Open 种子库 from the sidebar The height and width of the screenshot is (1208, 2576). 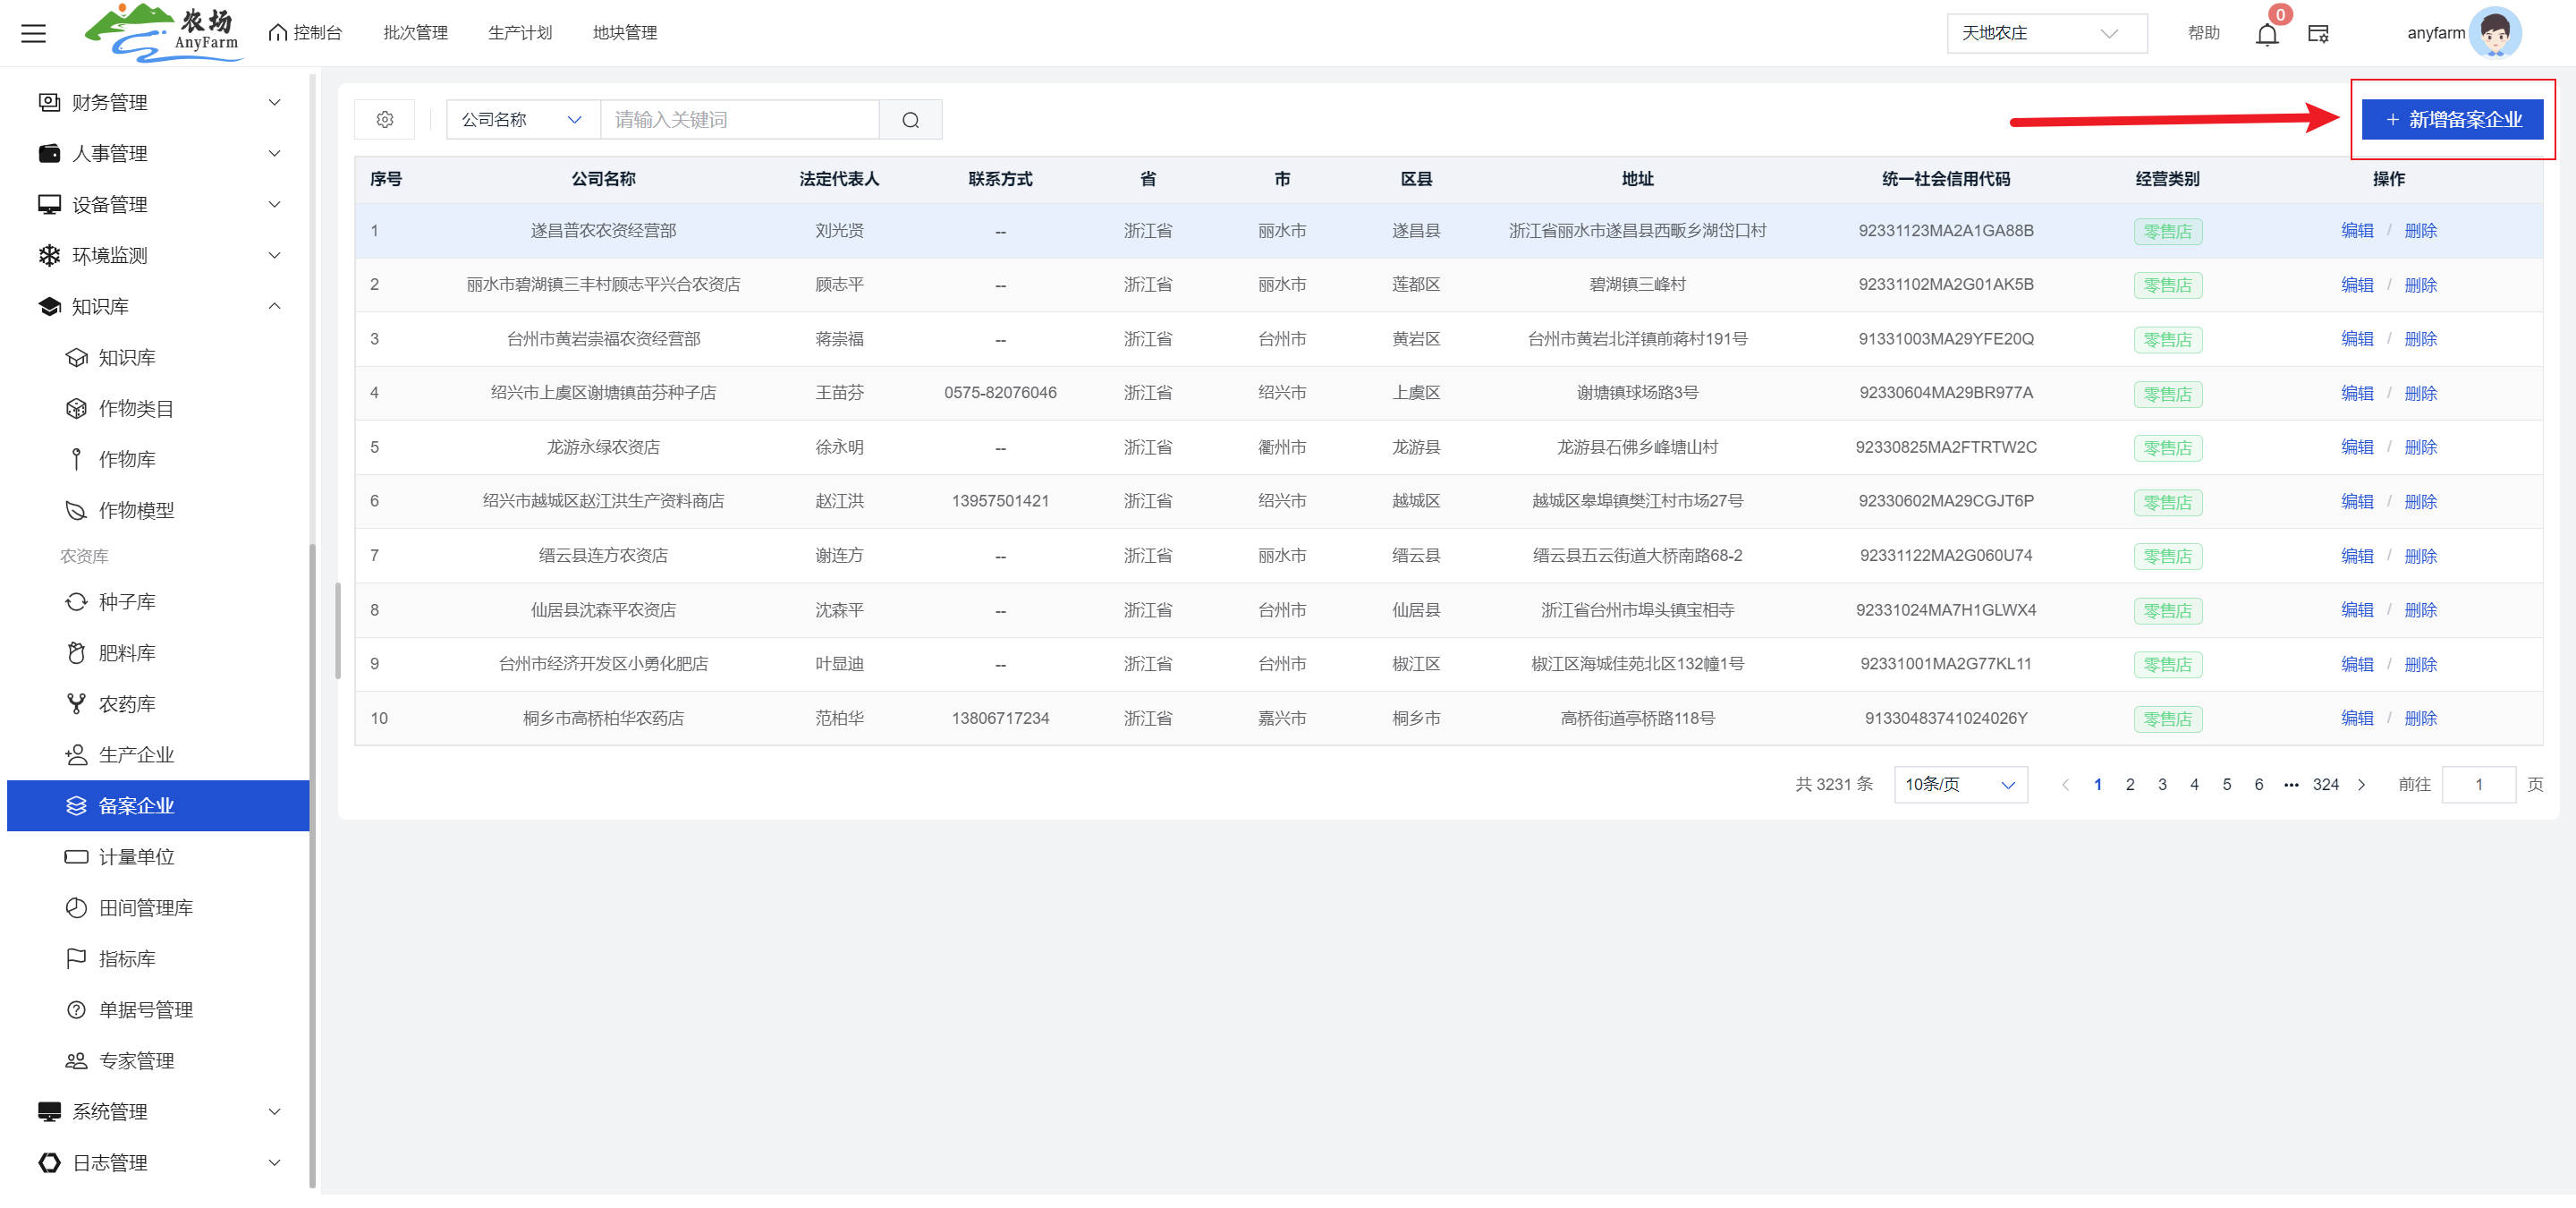[127, 602]
